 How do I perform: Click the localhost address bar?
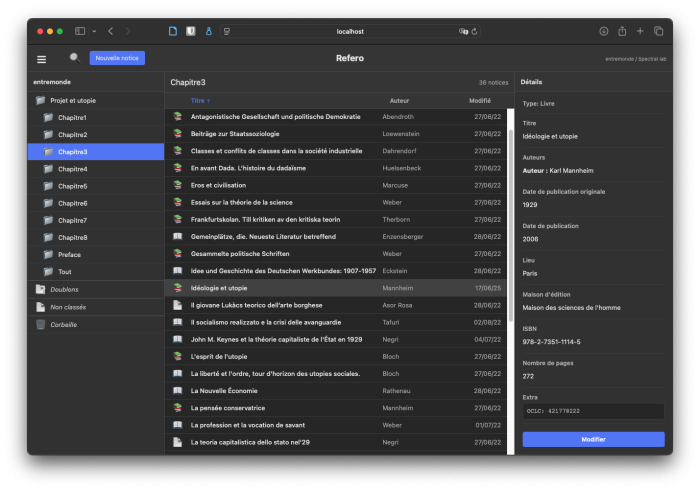point(350,31)
